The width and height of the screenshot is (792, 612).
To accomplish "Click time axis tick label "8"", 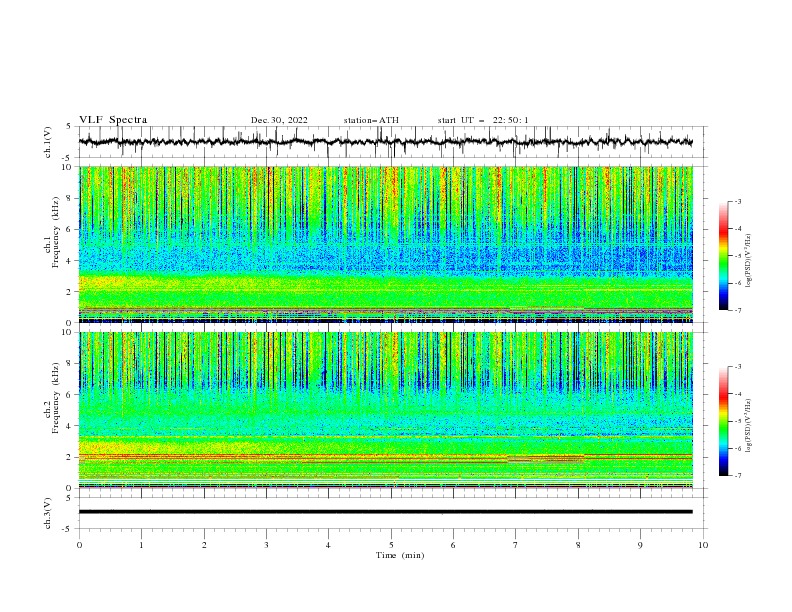I will click(x=578, y=545).
